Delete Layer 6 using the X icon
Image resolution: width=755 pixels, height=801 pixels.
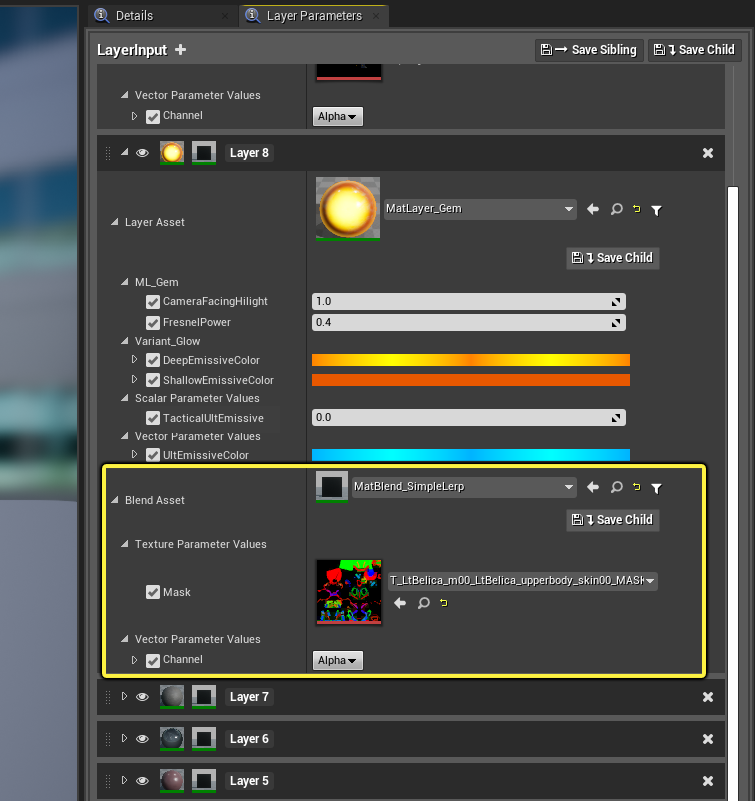[707, 739]
